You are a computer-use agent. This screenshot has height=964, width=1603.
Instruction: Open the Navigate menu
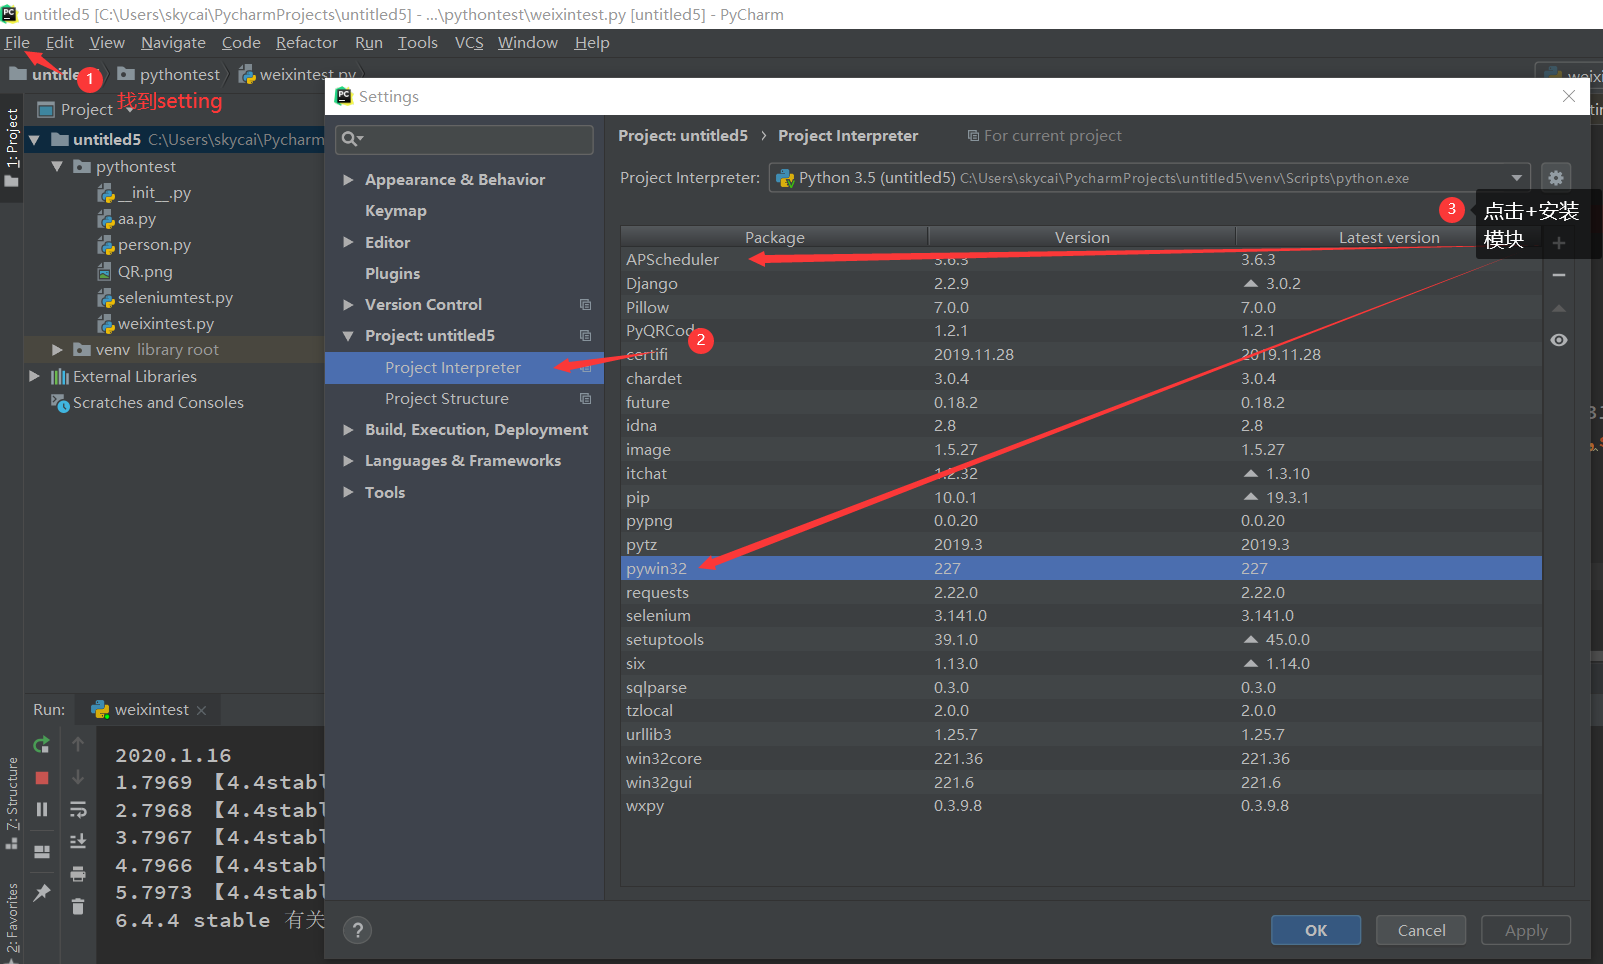click(173, 42)
